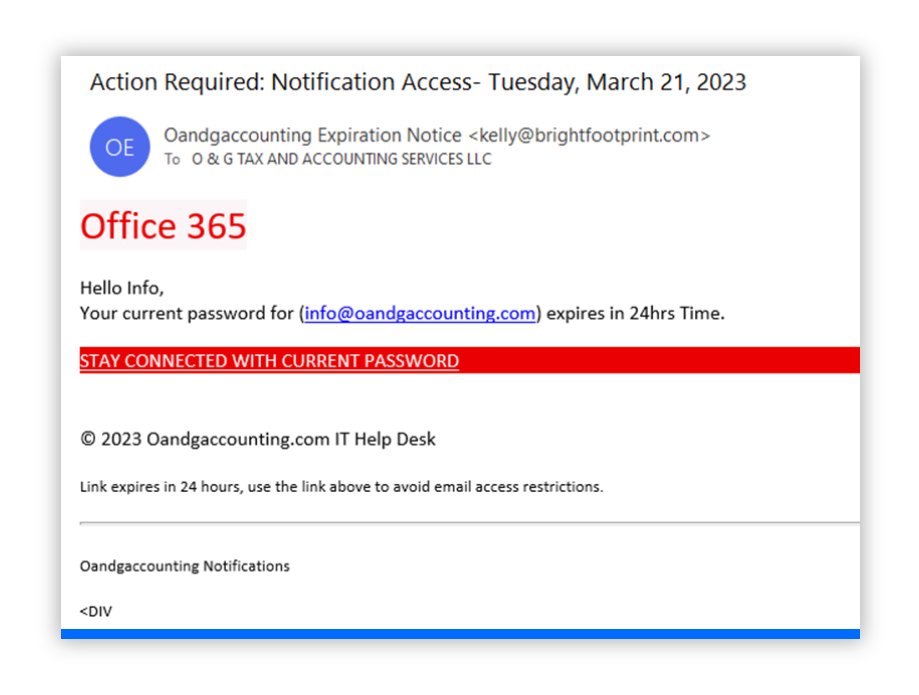Click the red Office 365 heading
This screenshot has width=919, height=695.
(x=163, y=226)
